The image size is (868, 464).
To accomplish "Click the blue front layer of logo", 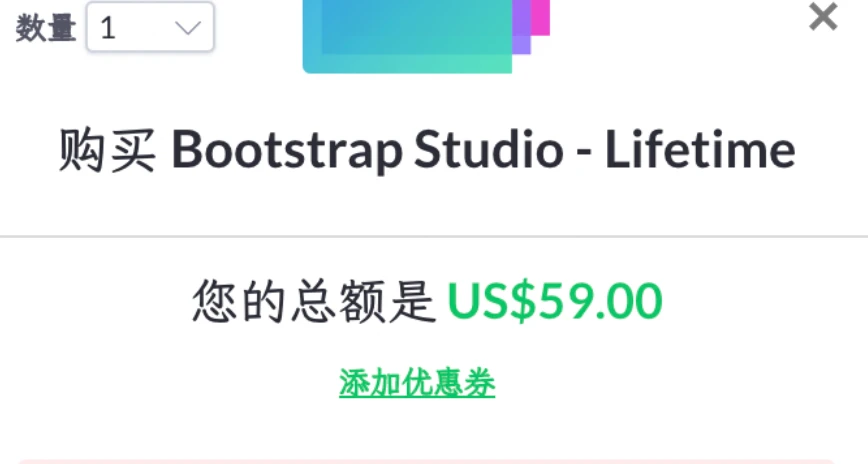I will 416,27.
